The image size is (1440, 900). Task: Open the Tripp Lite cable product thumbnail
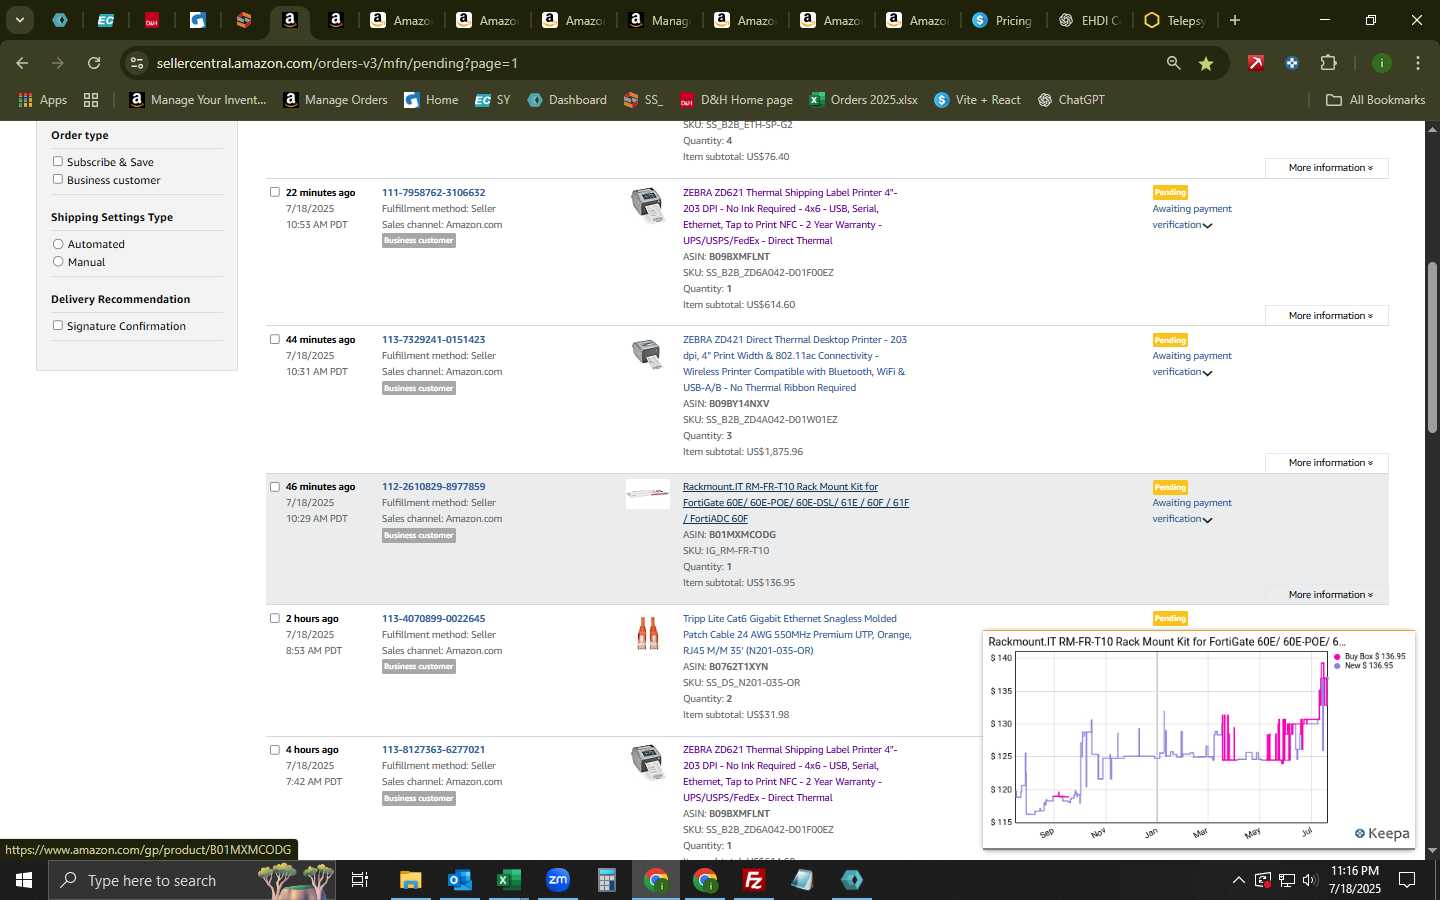point(647,633)
